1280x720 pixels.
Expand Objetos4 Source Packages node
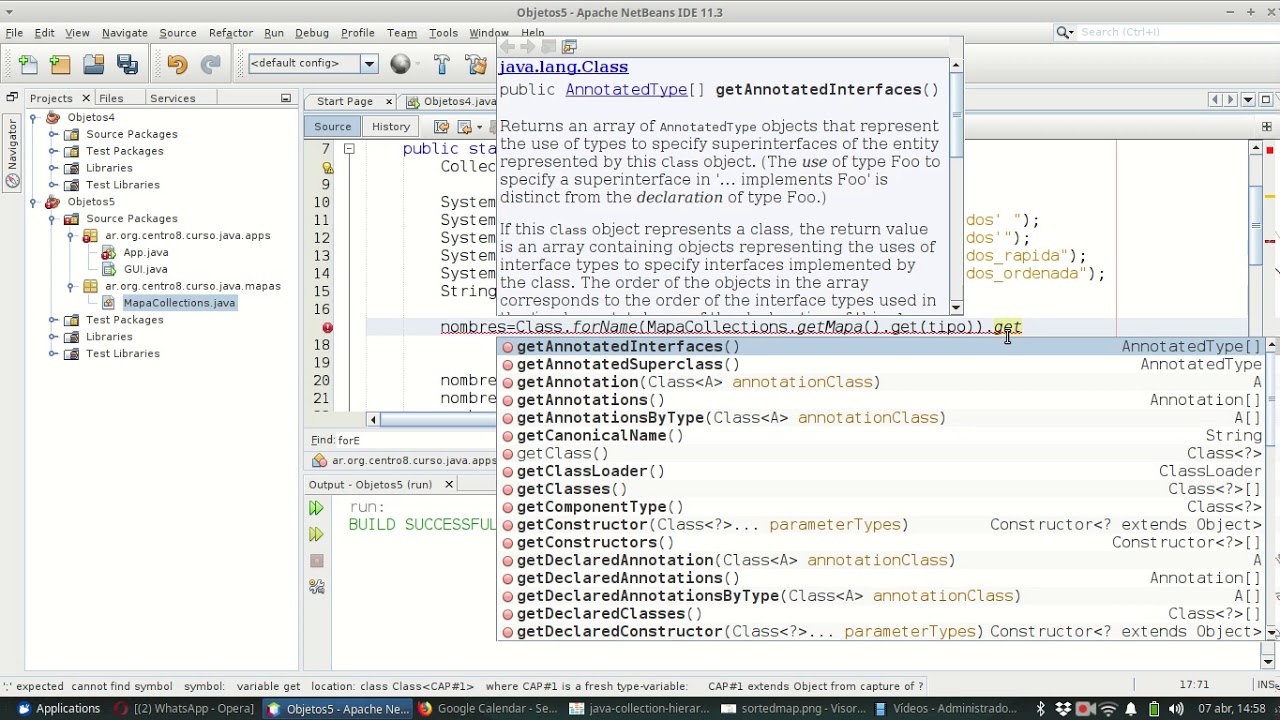pyautogui.click(x=53, y=134)
